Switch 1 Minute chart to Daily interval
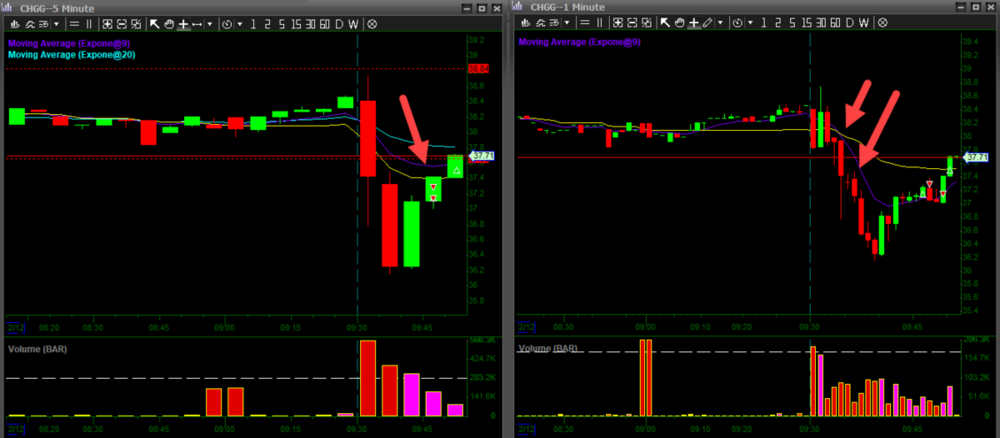 849,22
